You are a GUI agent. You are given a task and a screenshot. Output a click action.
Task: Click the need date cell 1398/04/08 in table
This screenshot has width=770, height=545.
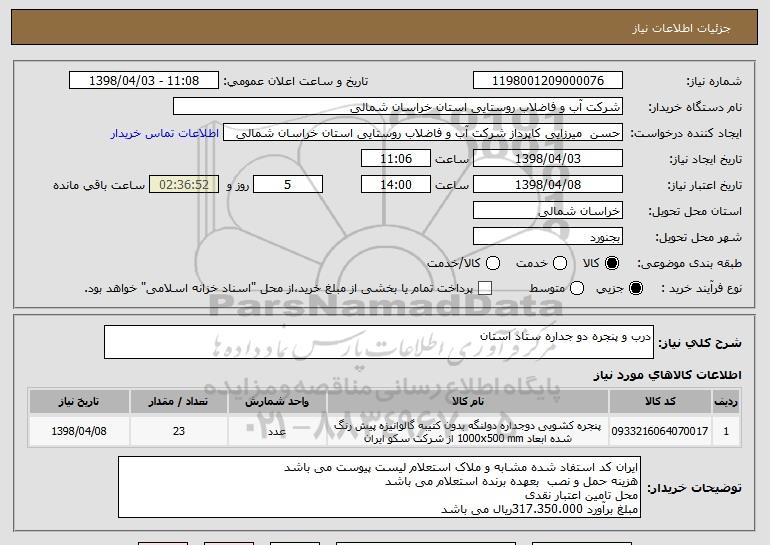point(79,431)
